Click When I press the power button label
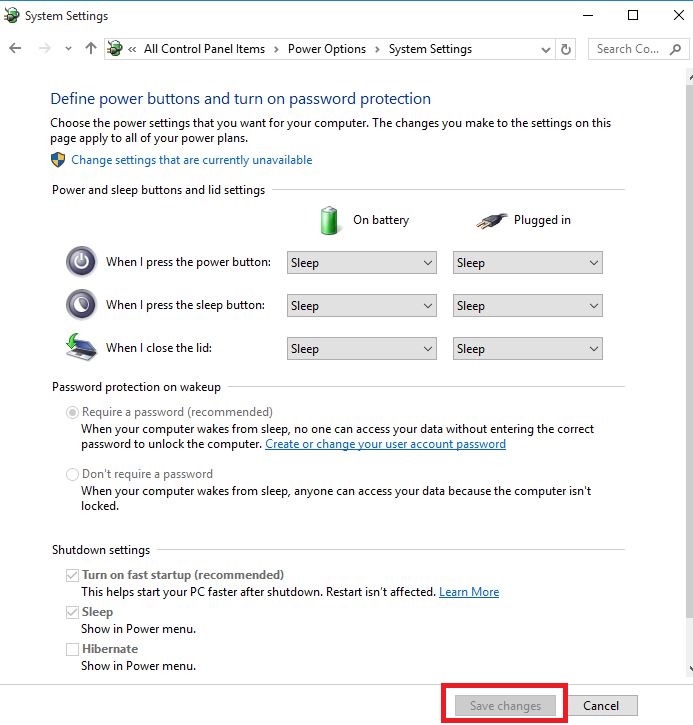Screen dimensions: 693x725 pyautogui.click(x=188, y=262)
